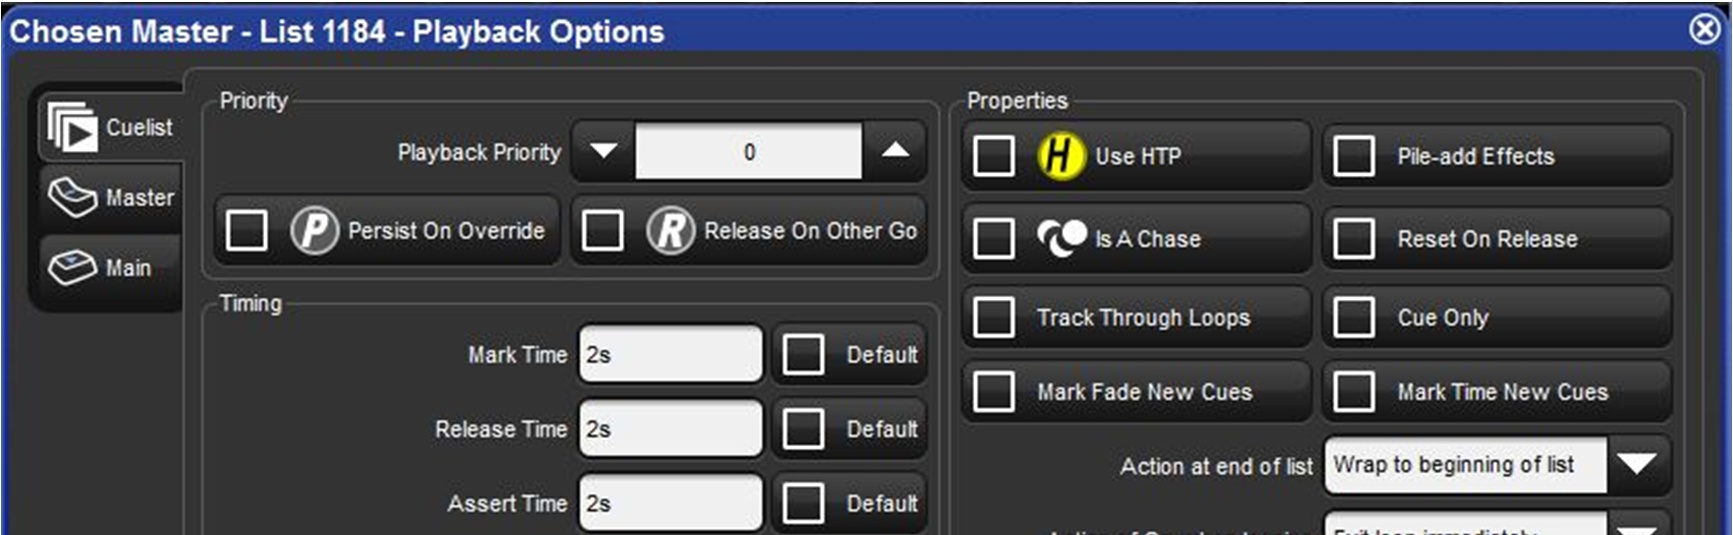Switch to the Main tab

point(110,267)
